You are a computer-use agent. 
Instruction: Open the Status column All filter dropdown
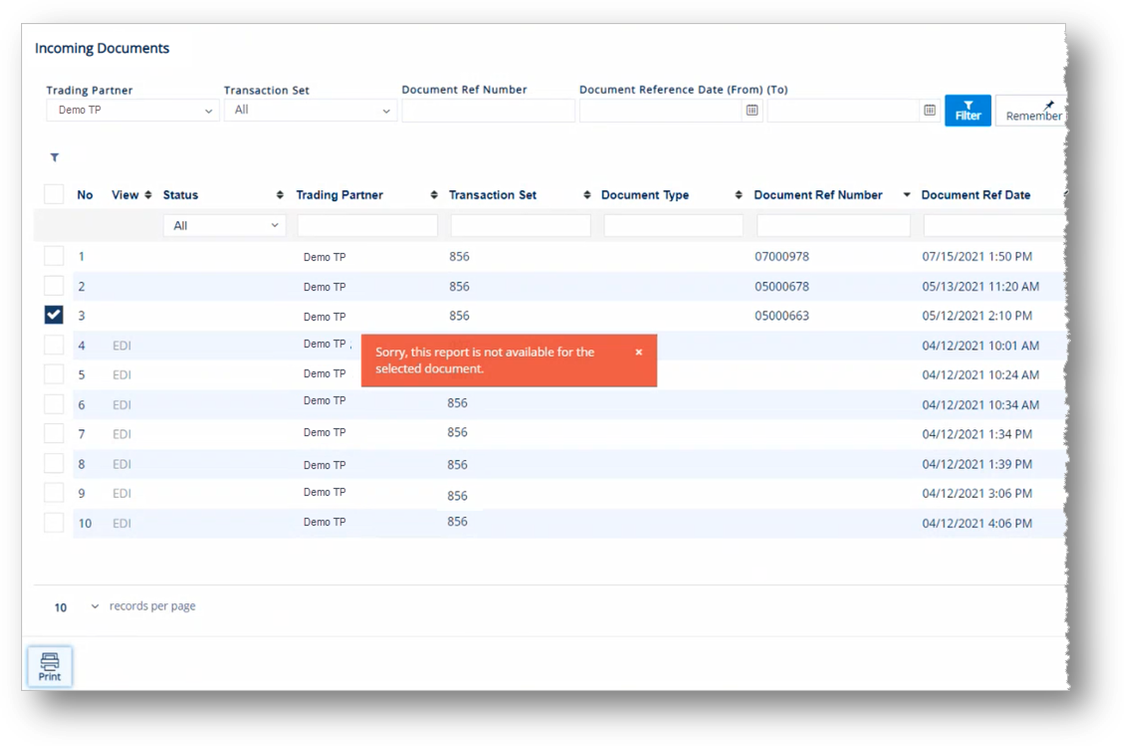tap(224, 226)
